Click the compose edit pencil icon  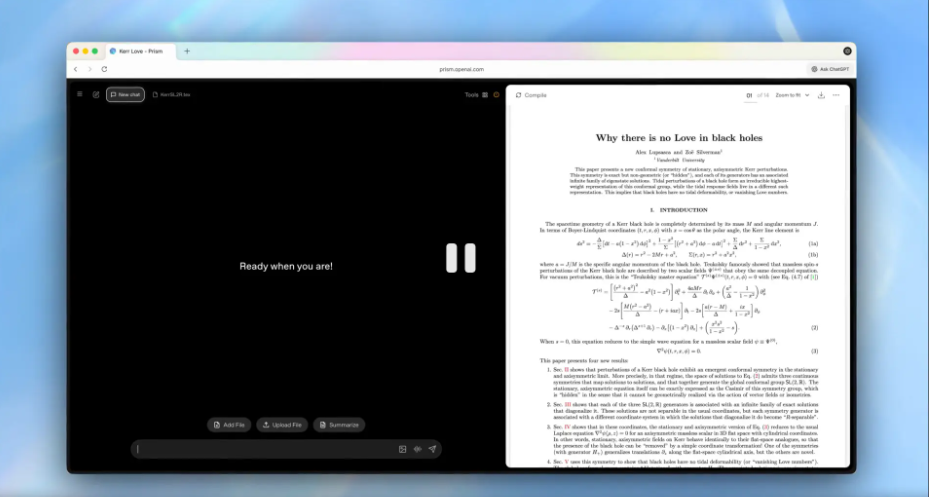(96, 95)
